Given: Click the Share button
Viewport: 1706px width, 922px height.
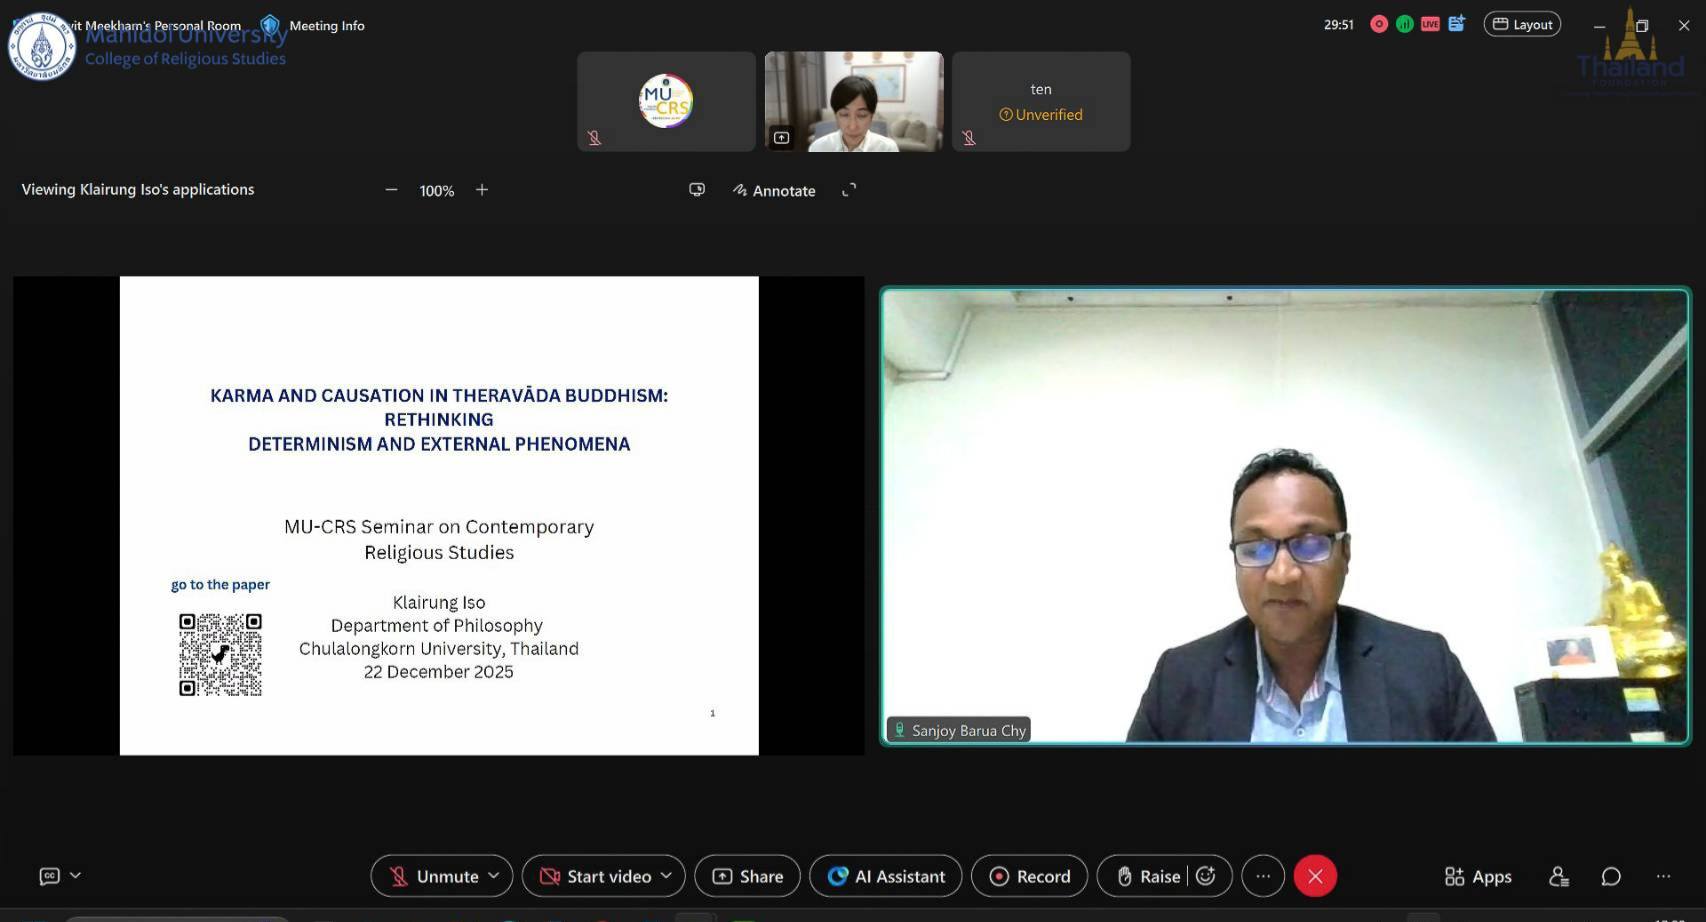Looking at the screenshot, I should pyautogui.click(x=747, y=877).
